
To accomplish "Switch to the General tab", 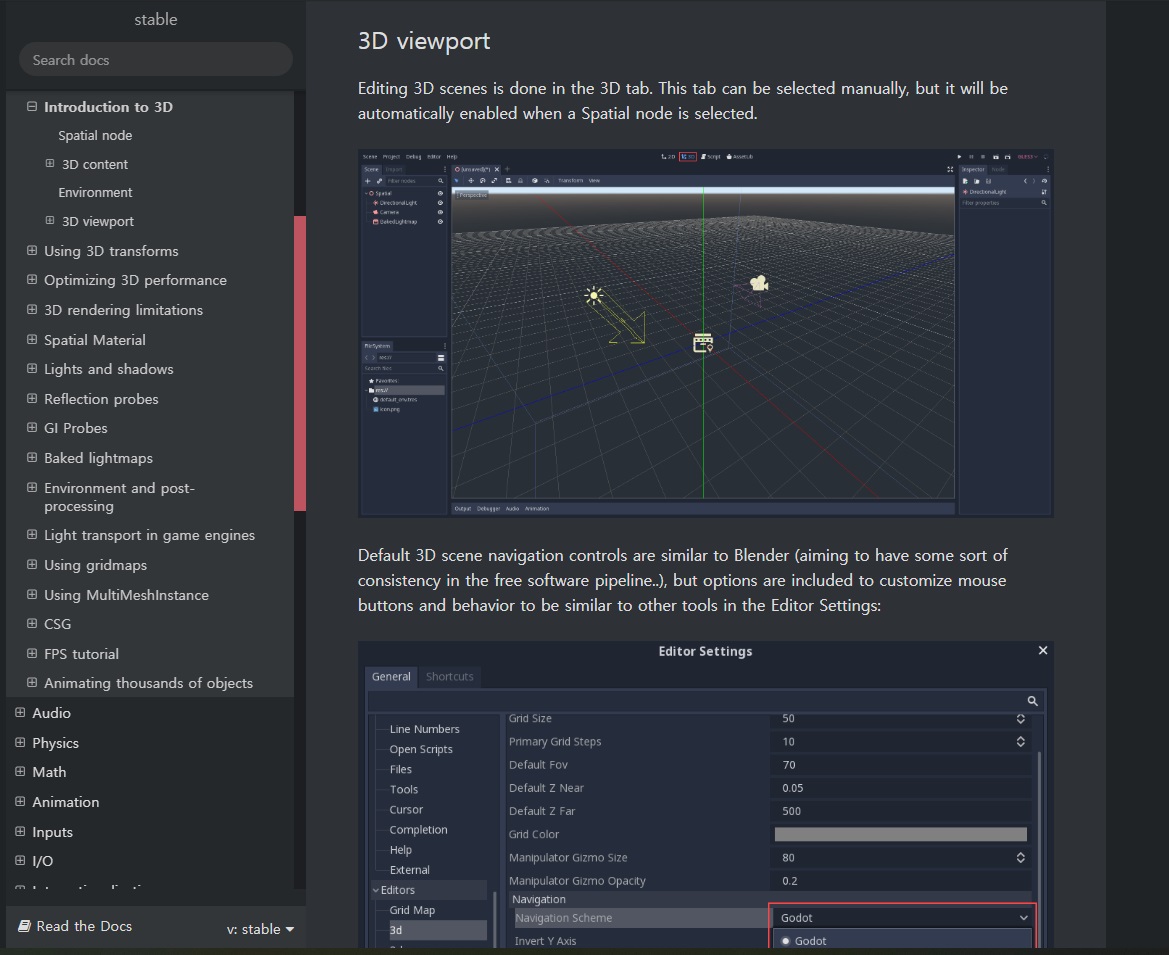I will (x=391, y=676).
